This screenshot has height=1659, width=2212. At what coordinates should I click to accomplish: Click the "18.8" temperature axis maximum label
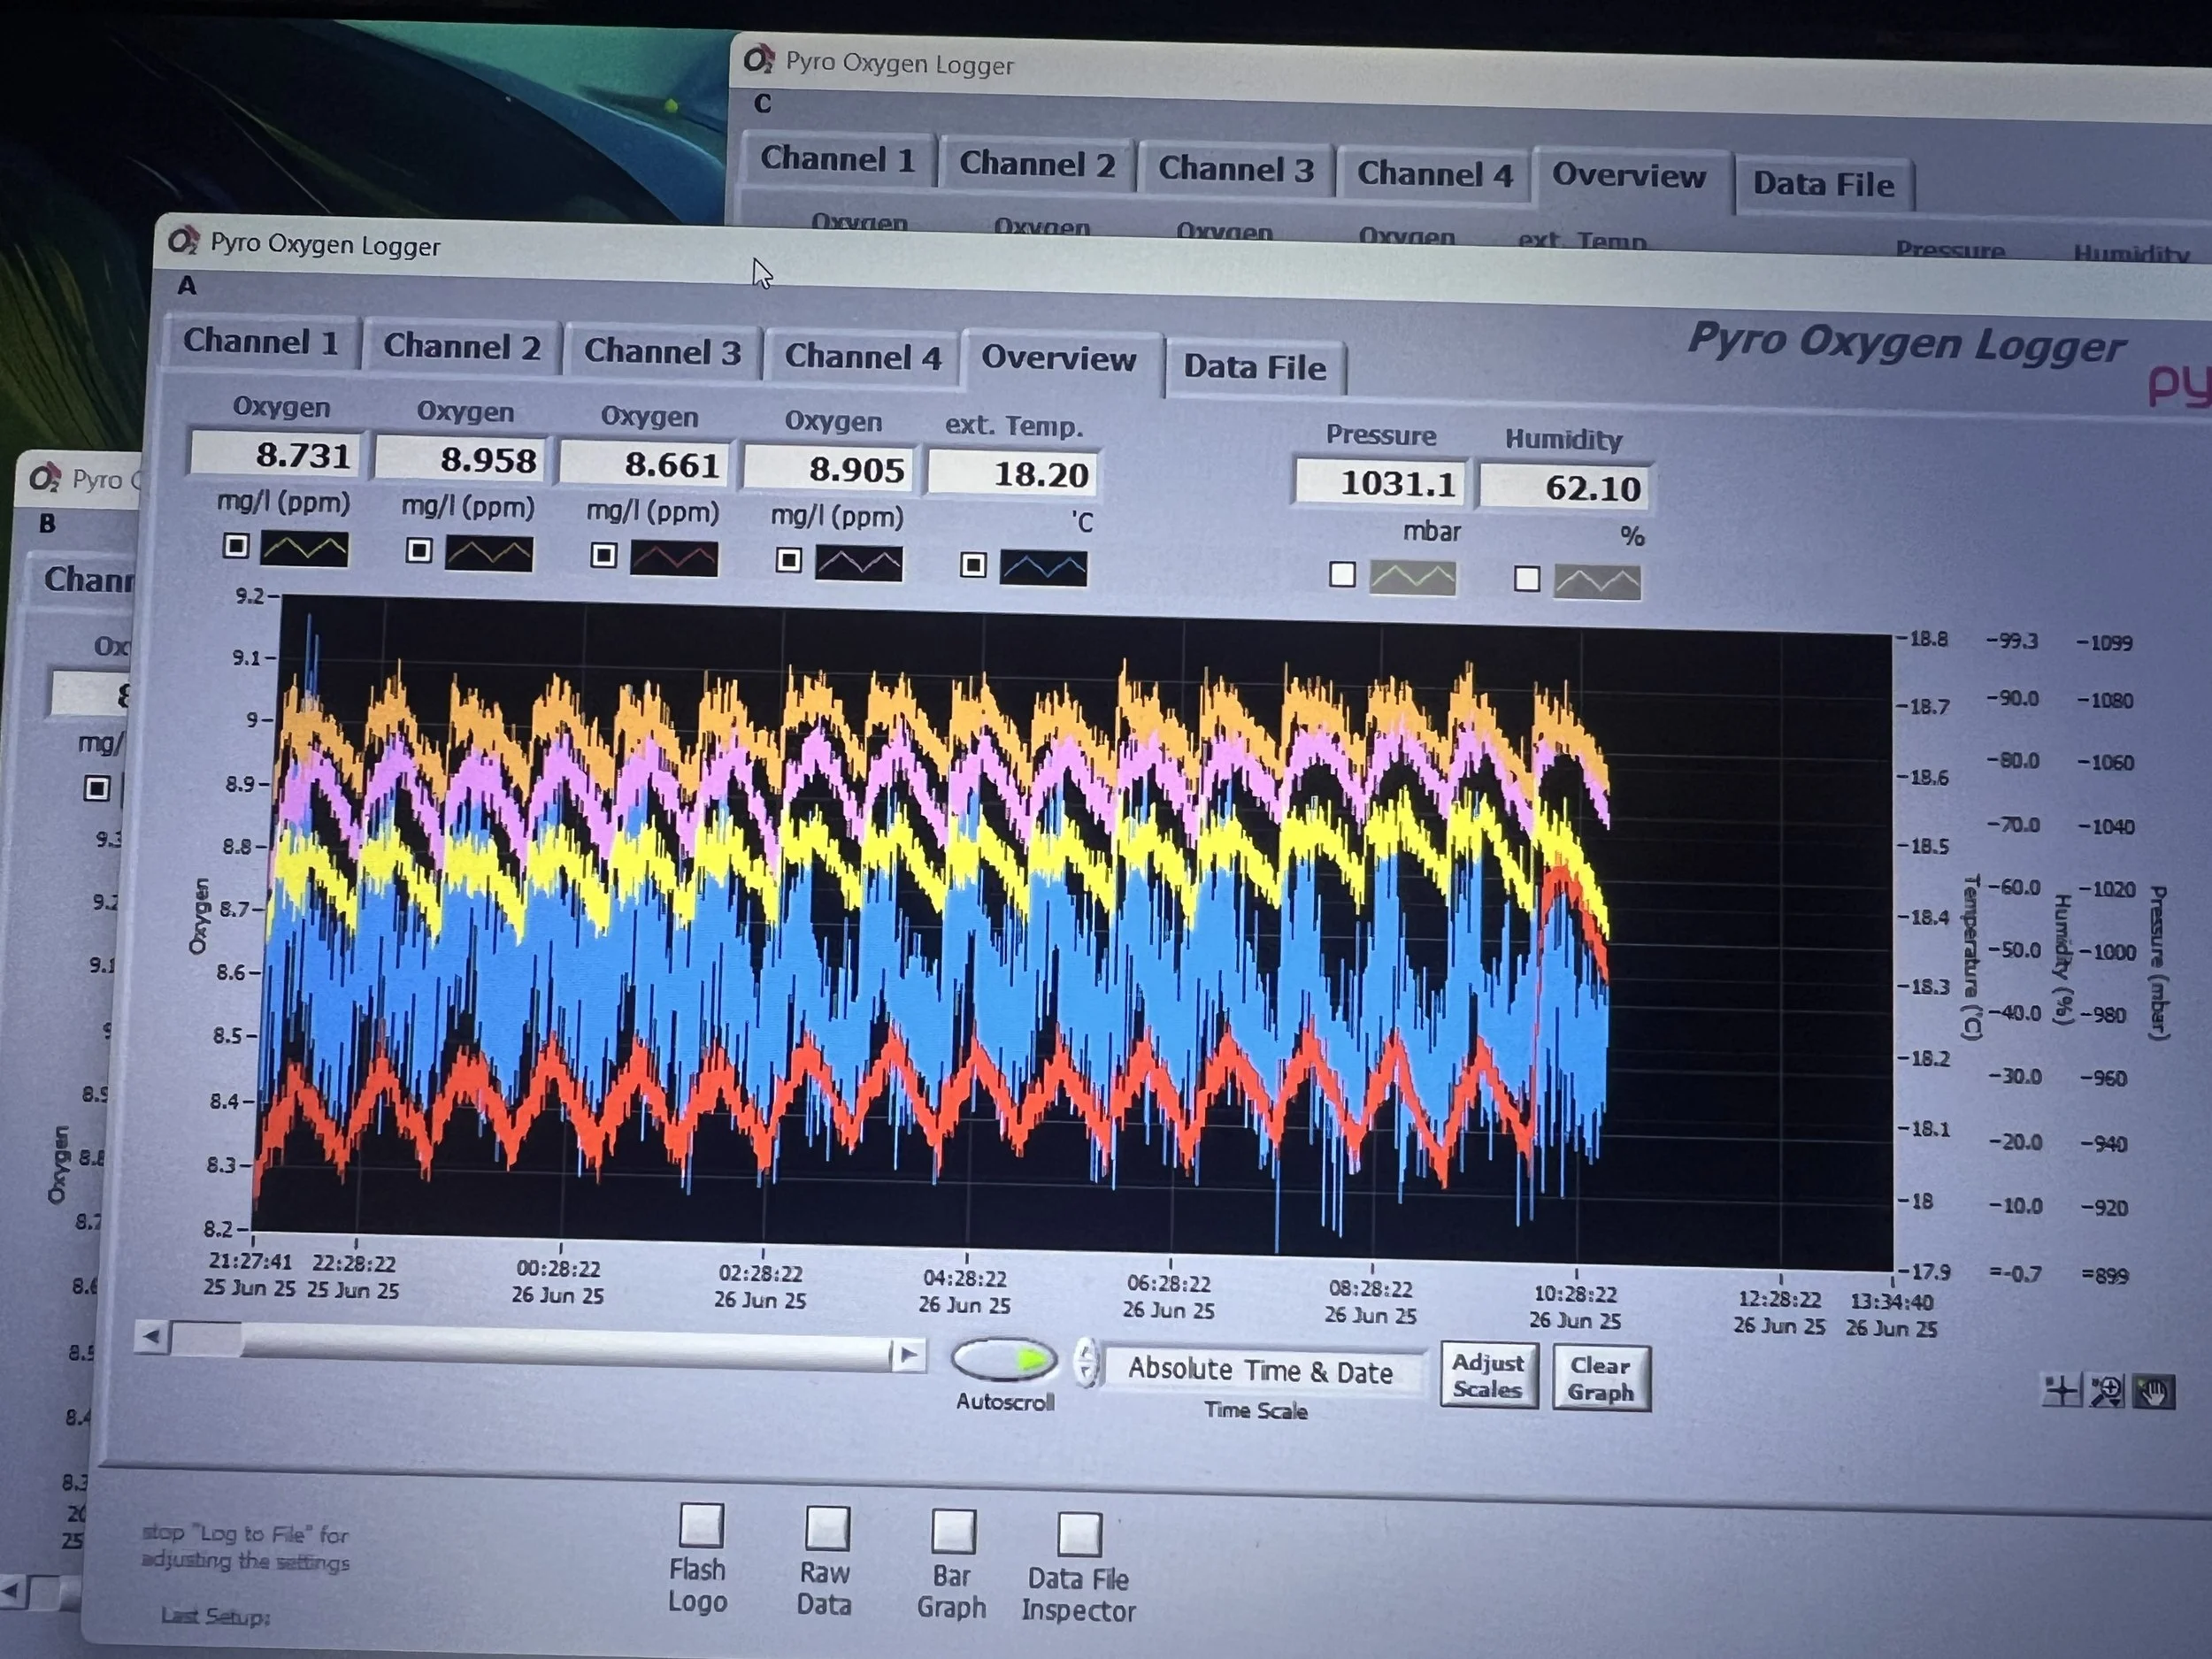(1928, 639)
